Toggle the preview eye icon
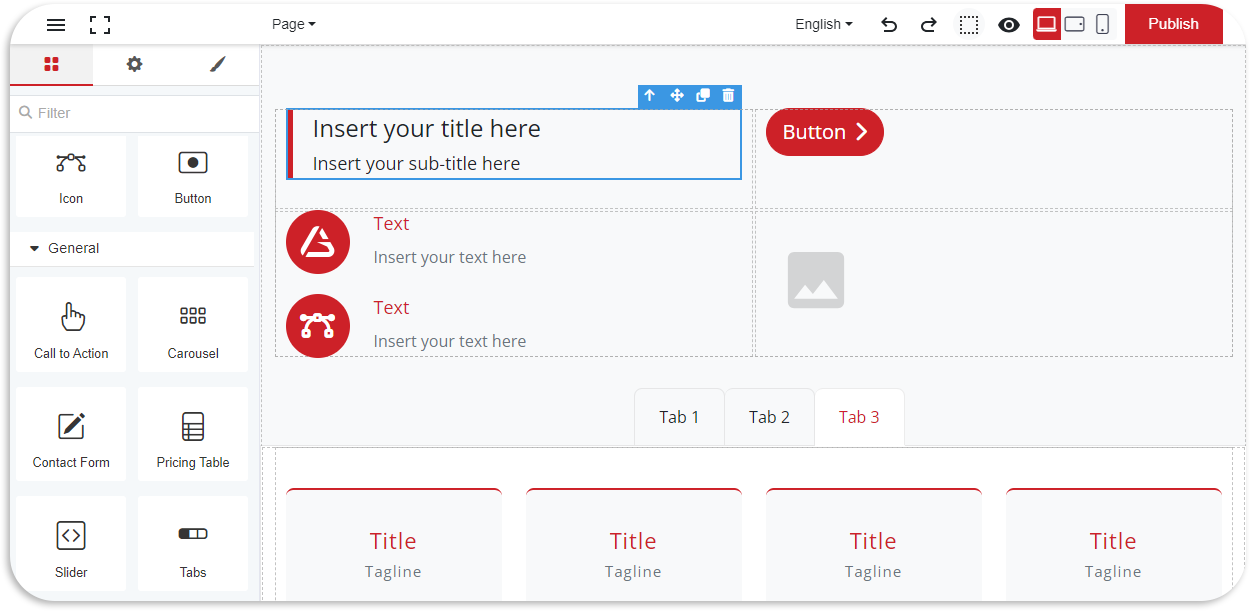The image size is (1250, 611). pyautogui.click(x=1009, y=25)
